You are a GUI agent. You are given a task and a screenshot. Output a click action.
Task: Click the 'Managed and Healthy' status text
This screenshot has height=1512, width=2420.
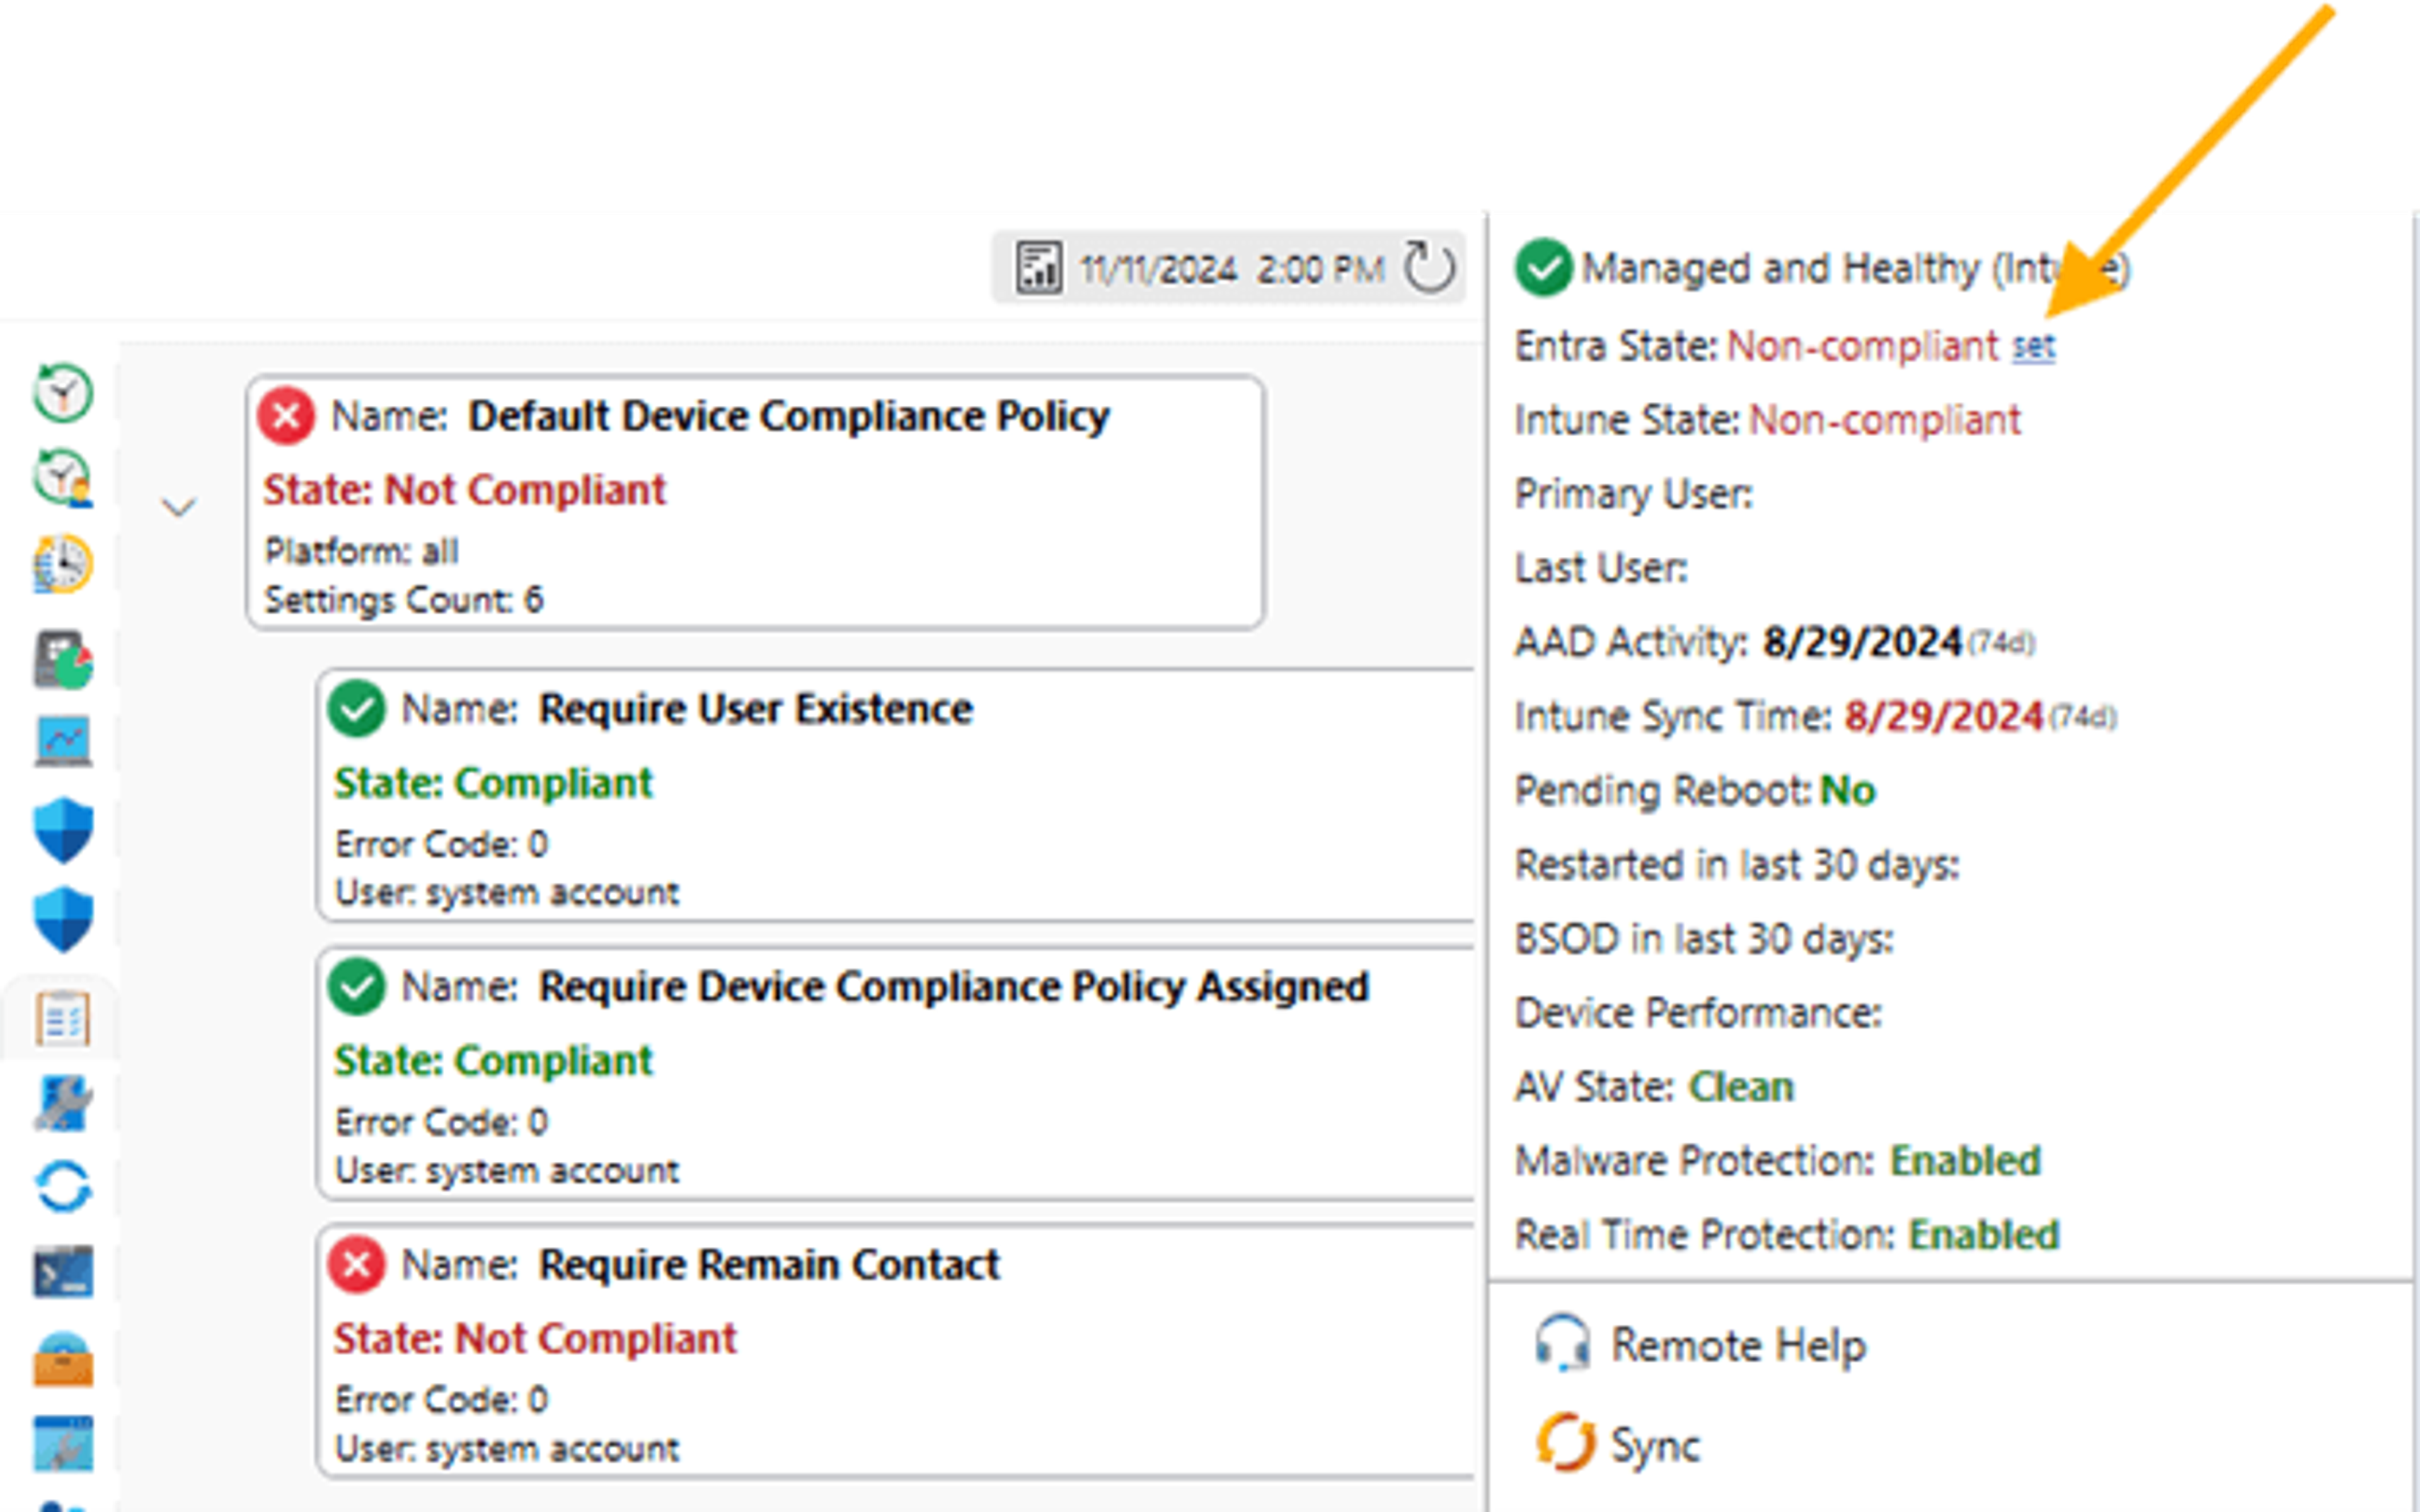click(x=1856, y=268)
